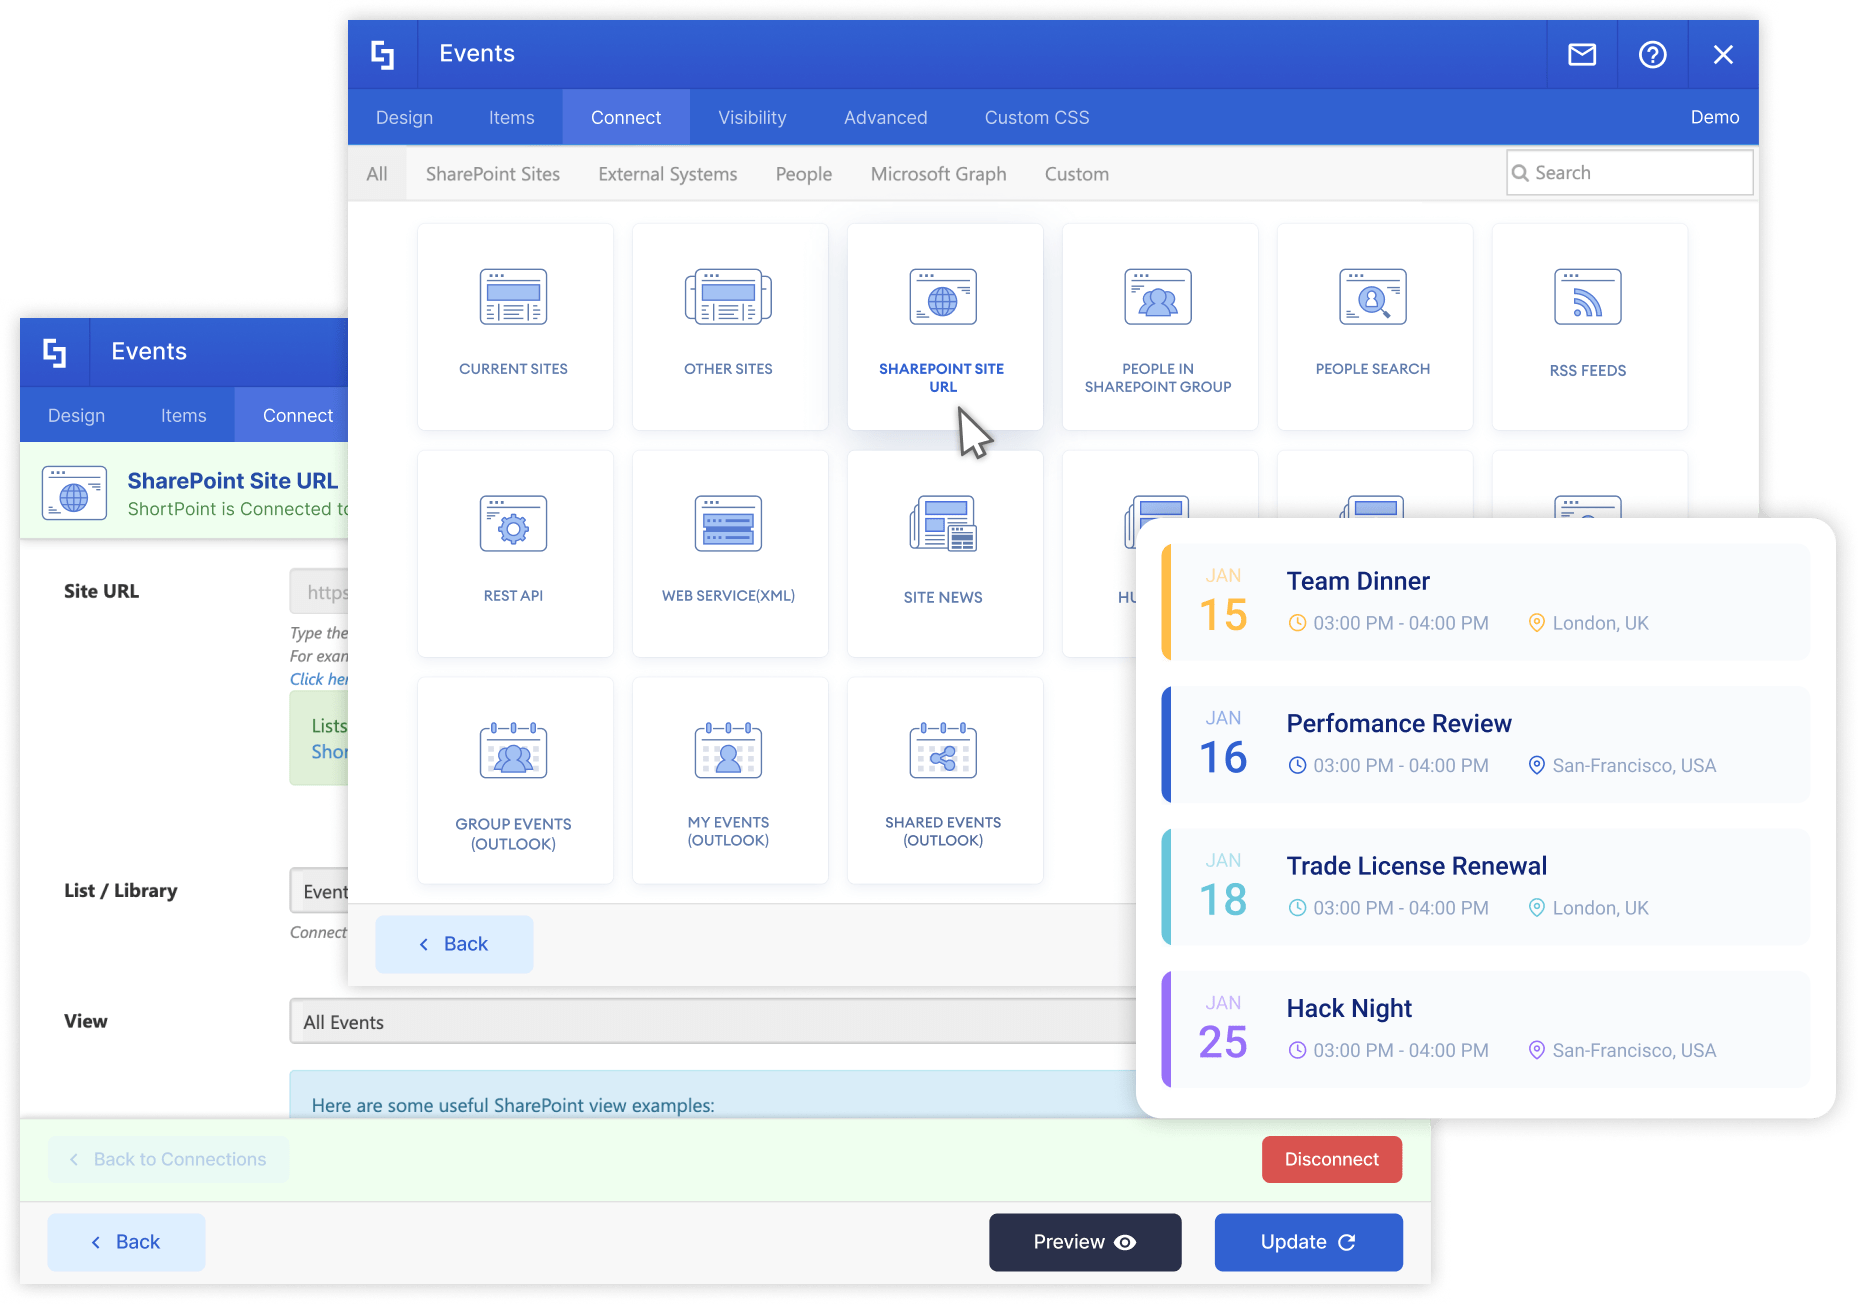Click the Preview button
Screen dimensions: 1862x1304
point(1085,1242)
